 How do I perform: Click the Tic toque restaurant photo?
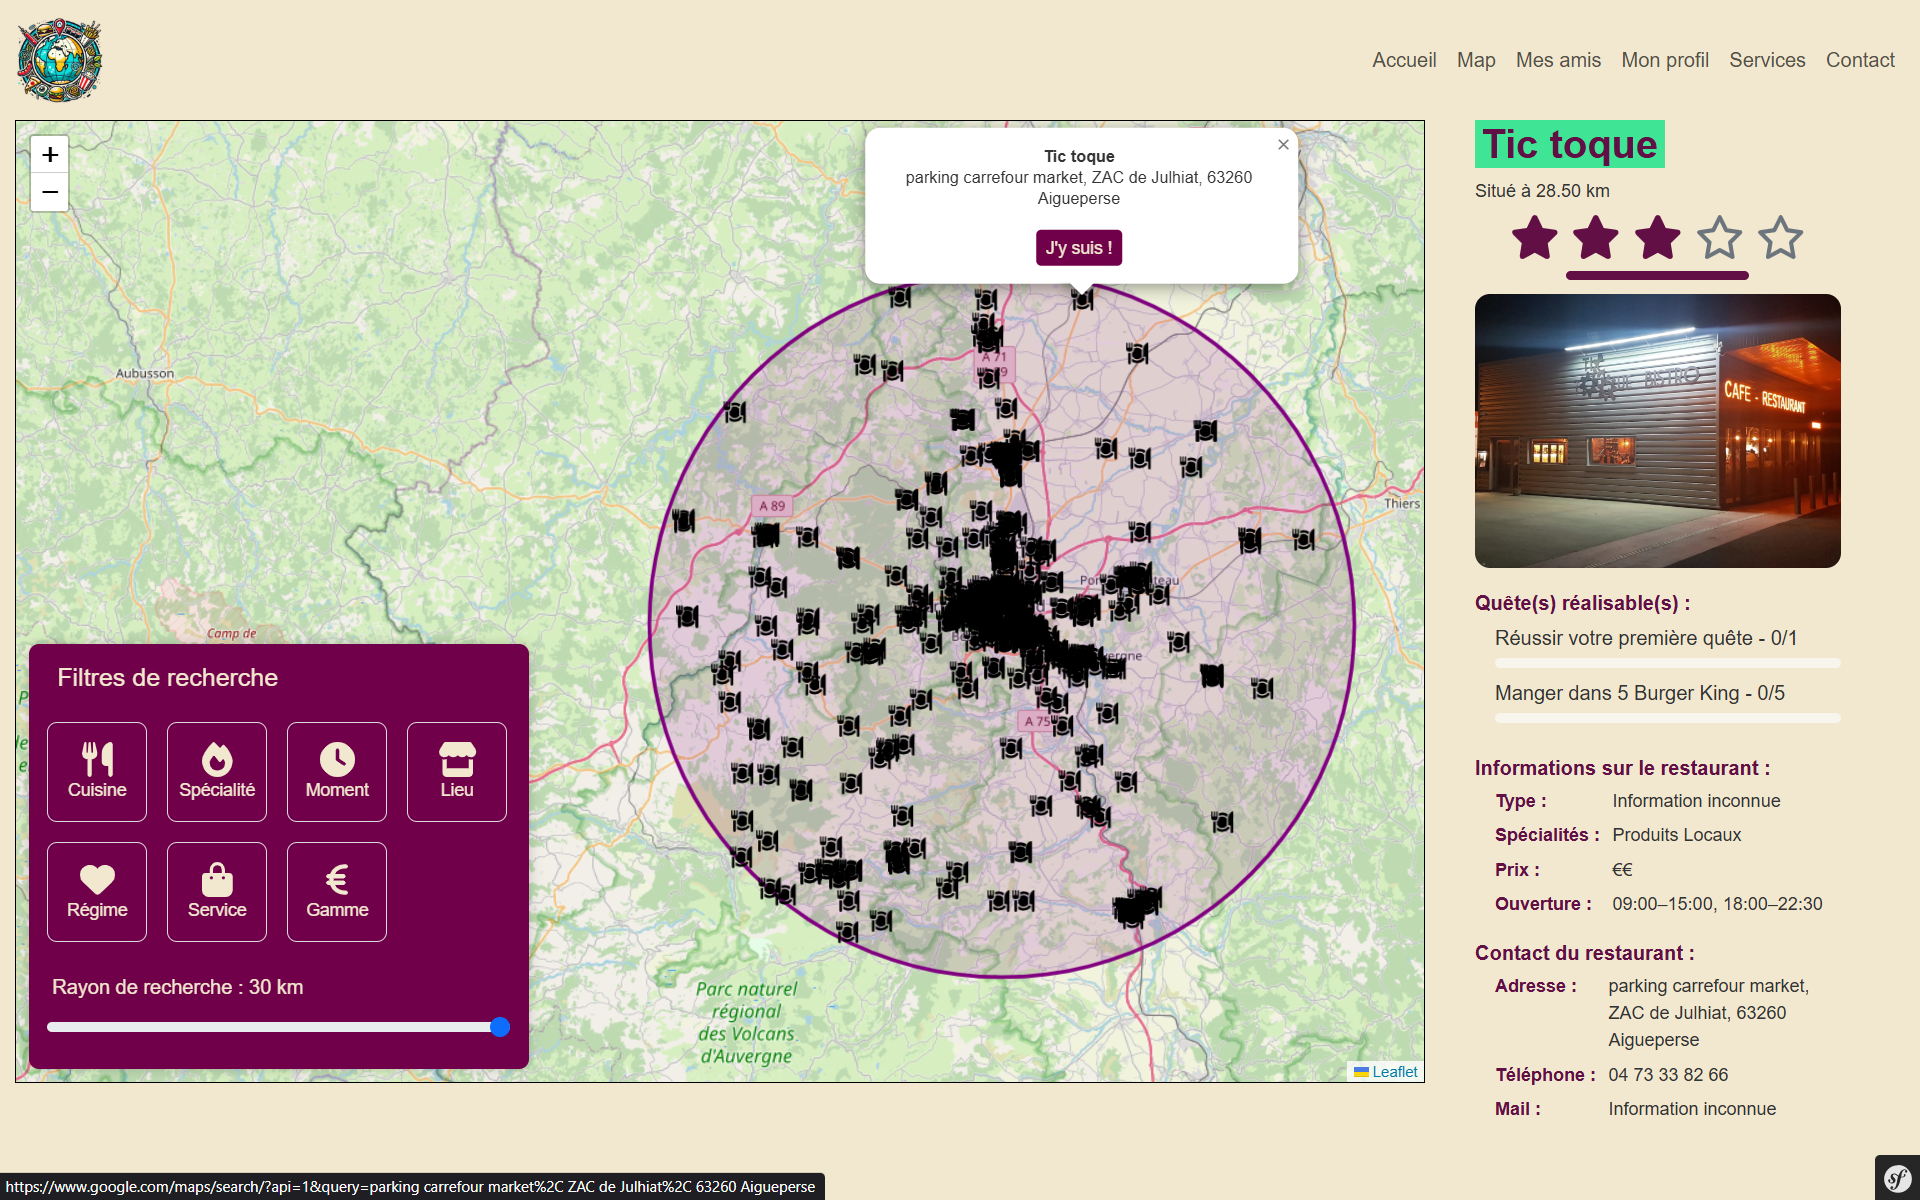coord(1657,431)
